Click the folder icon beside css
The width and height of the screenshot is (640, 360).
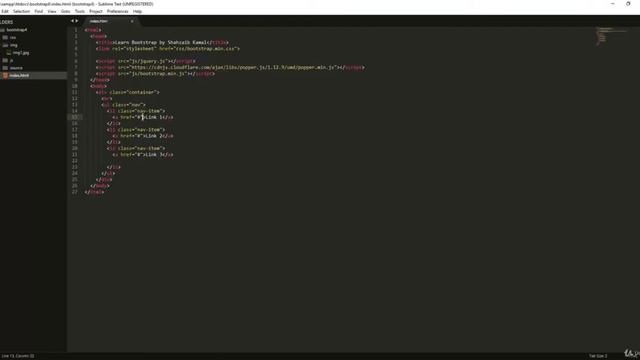[x=5, y=38]
